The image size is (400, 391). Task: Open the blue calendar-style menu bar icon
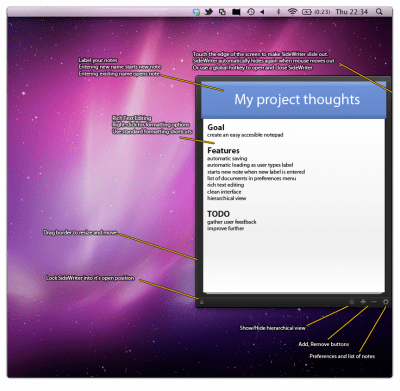click(x=197, y=12)
